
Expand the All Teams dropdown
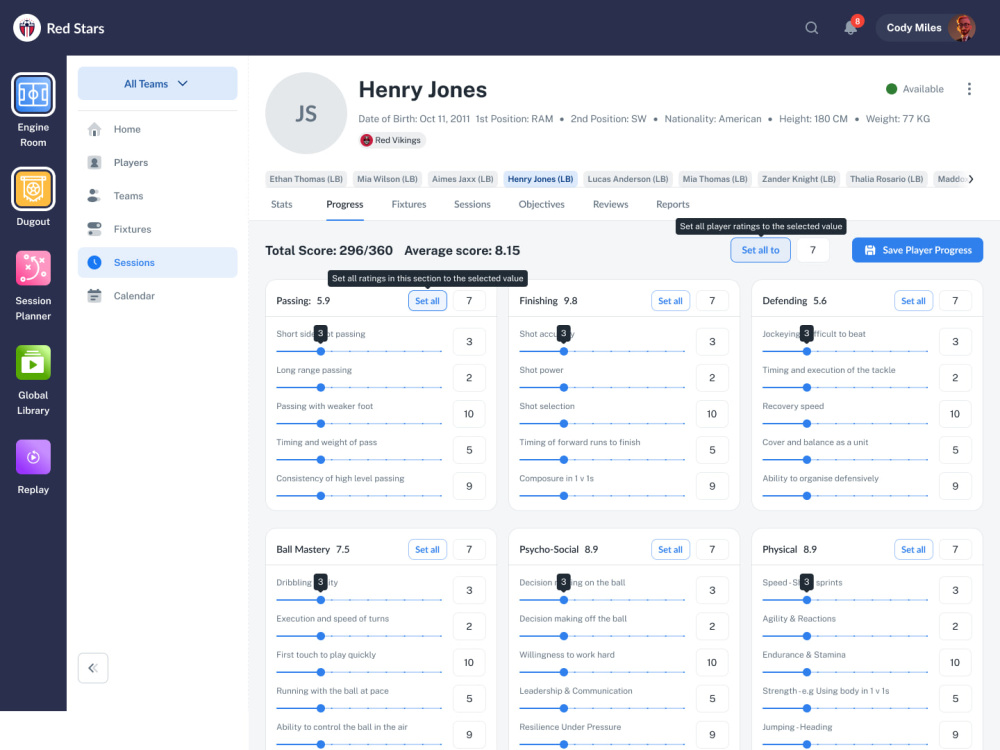point(158,84)
